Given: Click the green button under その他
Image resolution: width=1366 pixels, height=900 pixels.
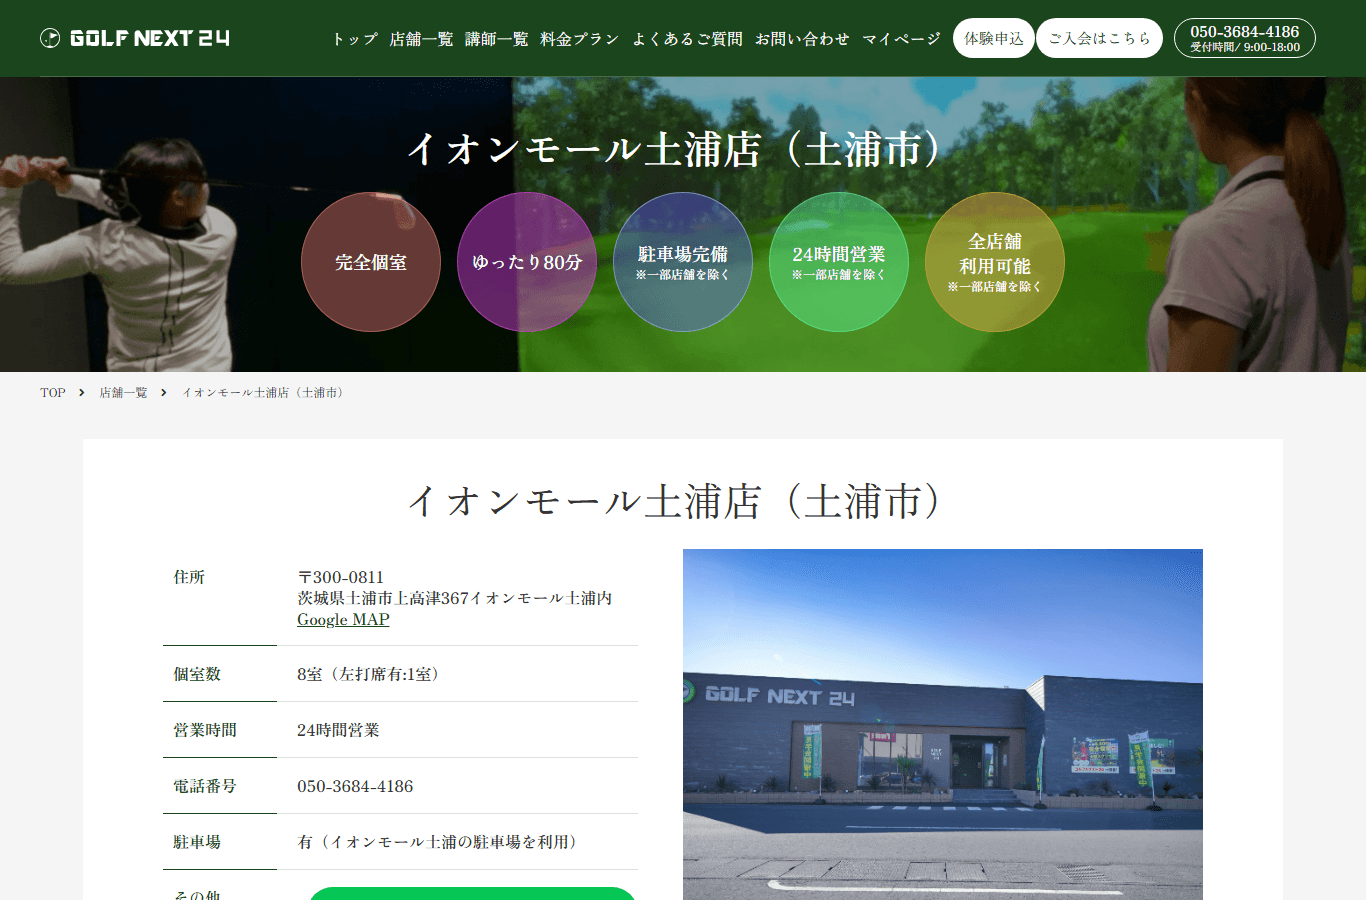Looking at the screenshot, I should pyautogui.click(x=472, y=893).
